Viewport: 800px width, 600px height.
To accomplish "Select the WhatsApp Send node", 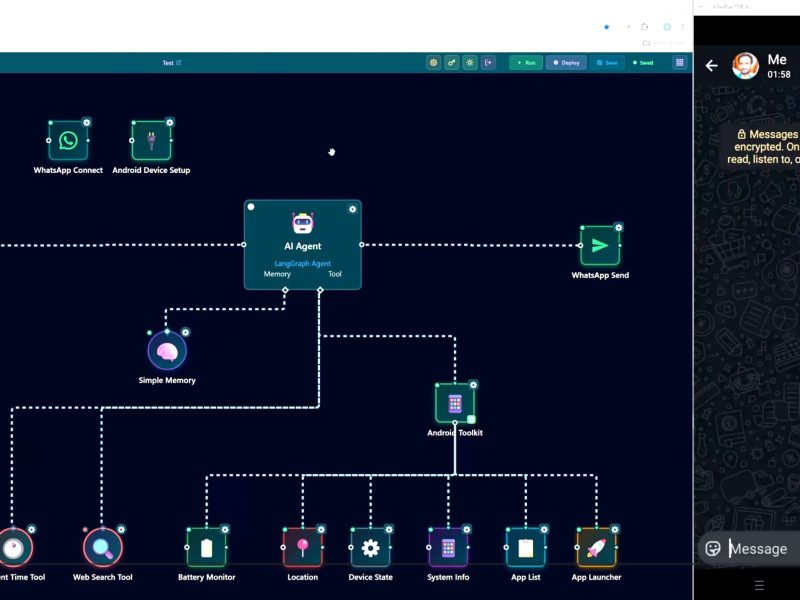I will tap(599, 246).
